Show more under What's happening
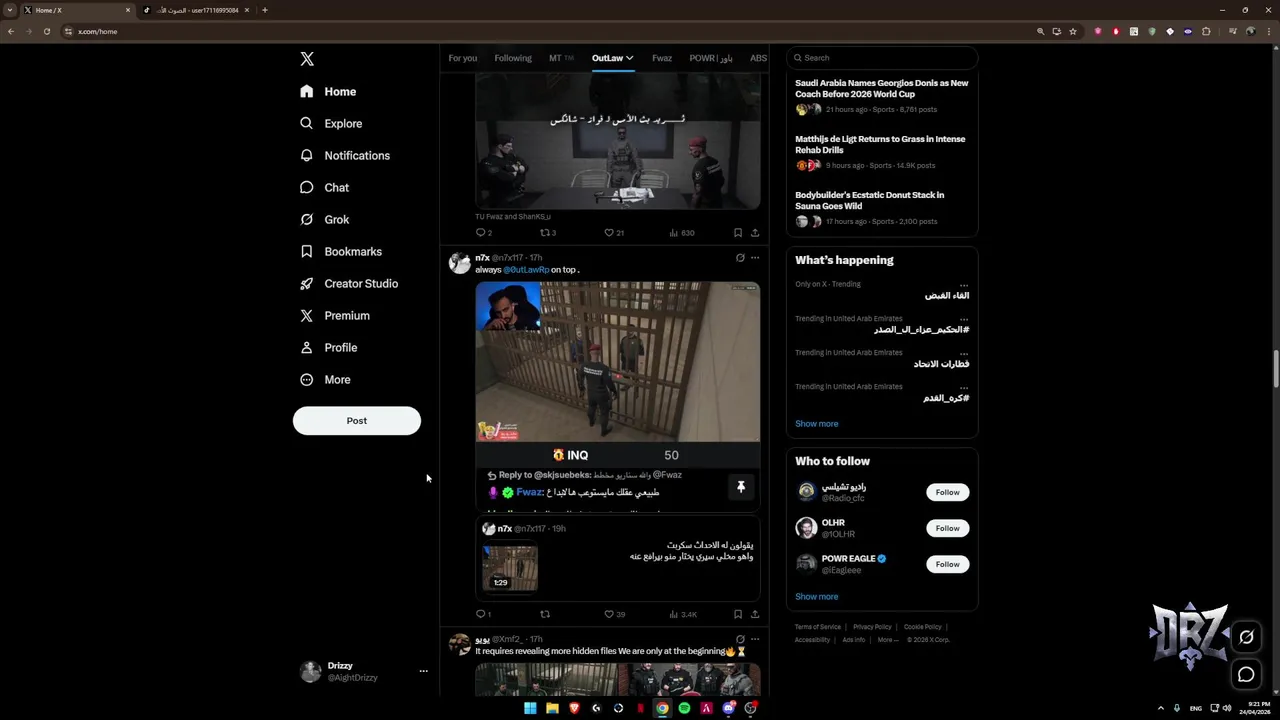 coord(816,424)
